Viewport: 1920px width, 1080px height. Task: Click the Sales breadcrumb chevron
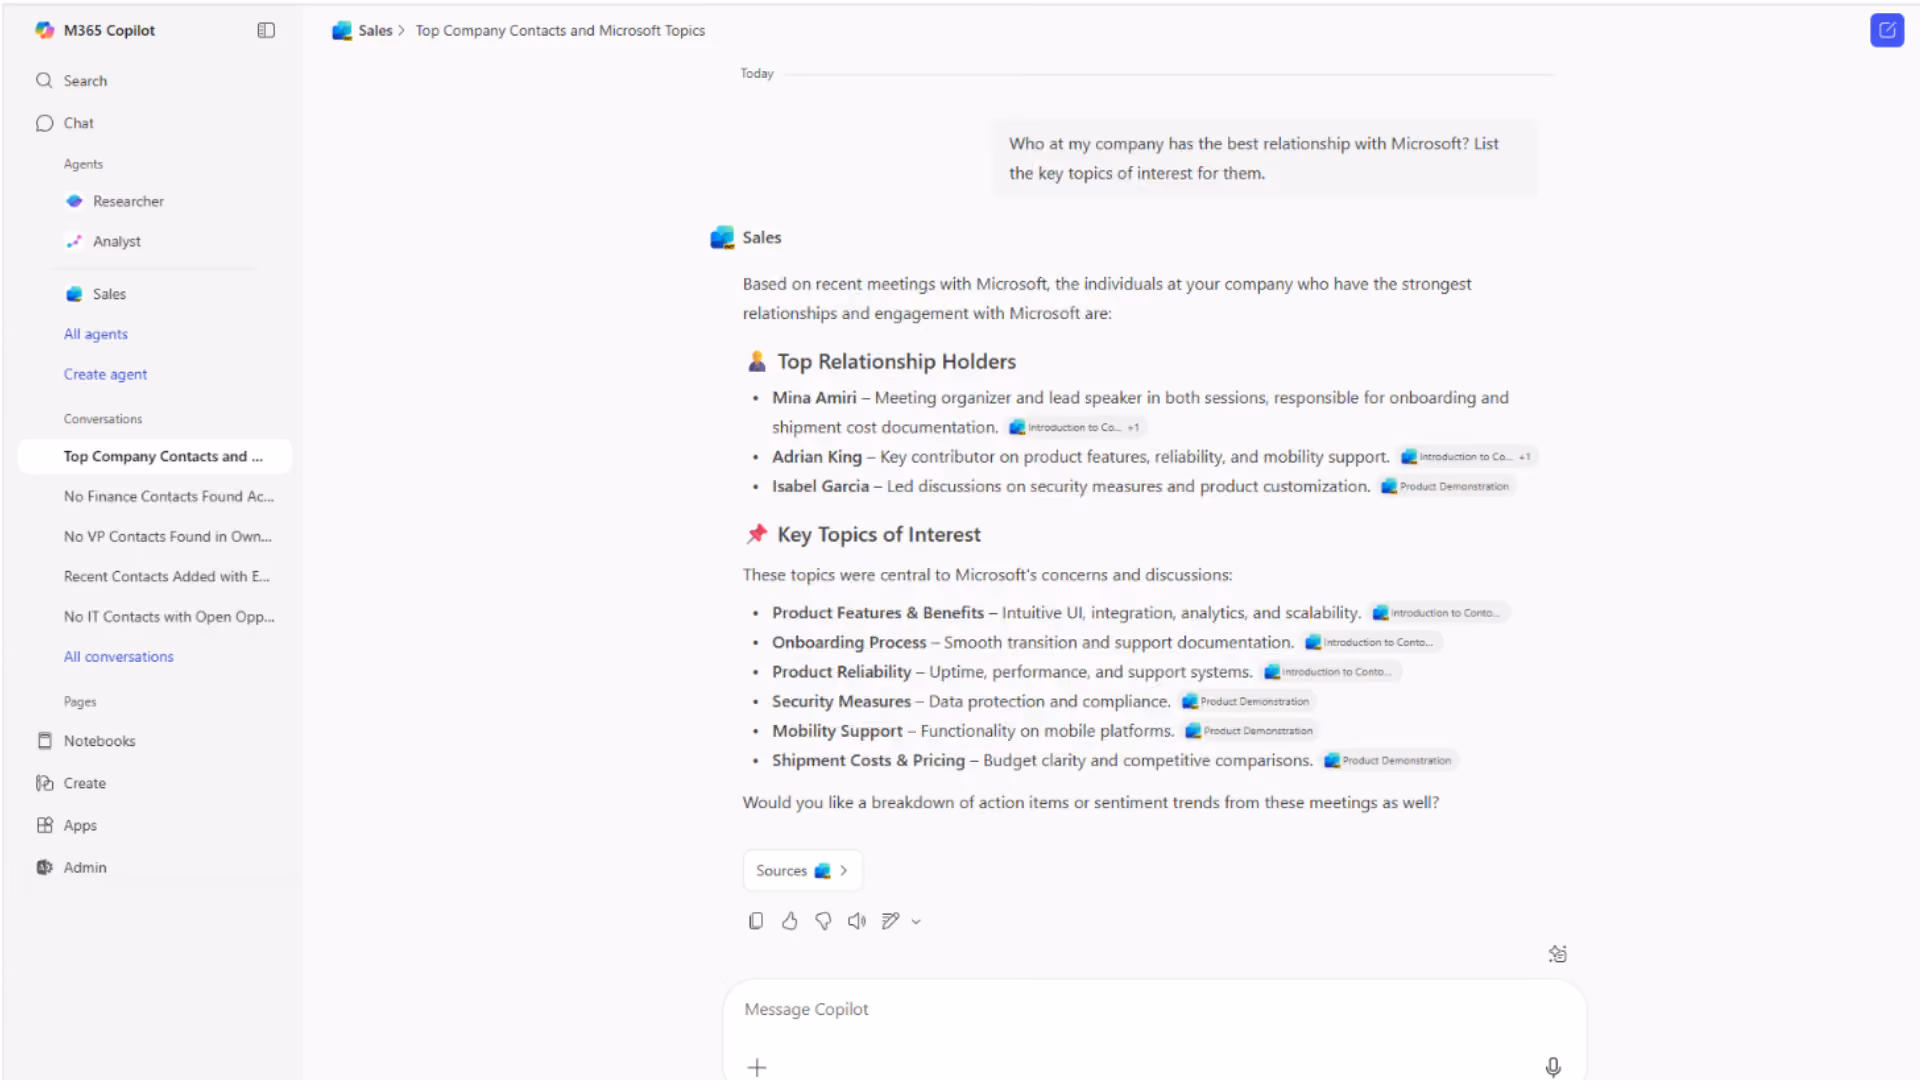(x=401, y=31)
